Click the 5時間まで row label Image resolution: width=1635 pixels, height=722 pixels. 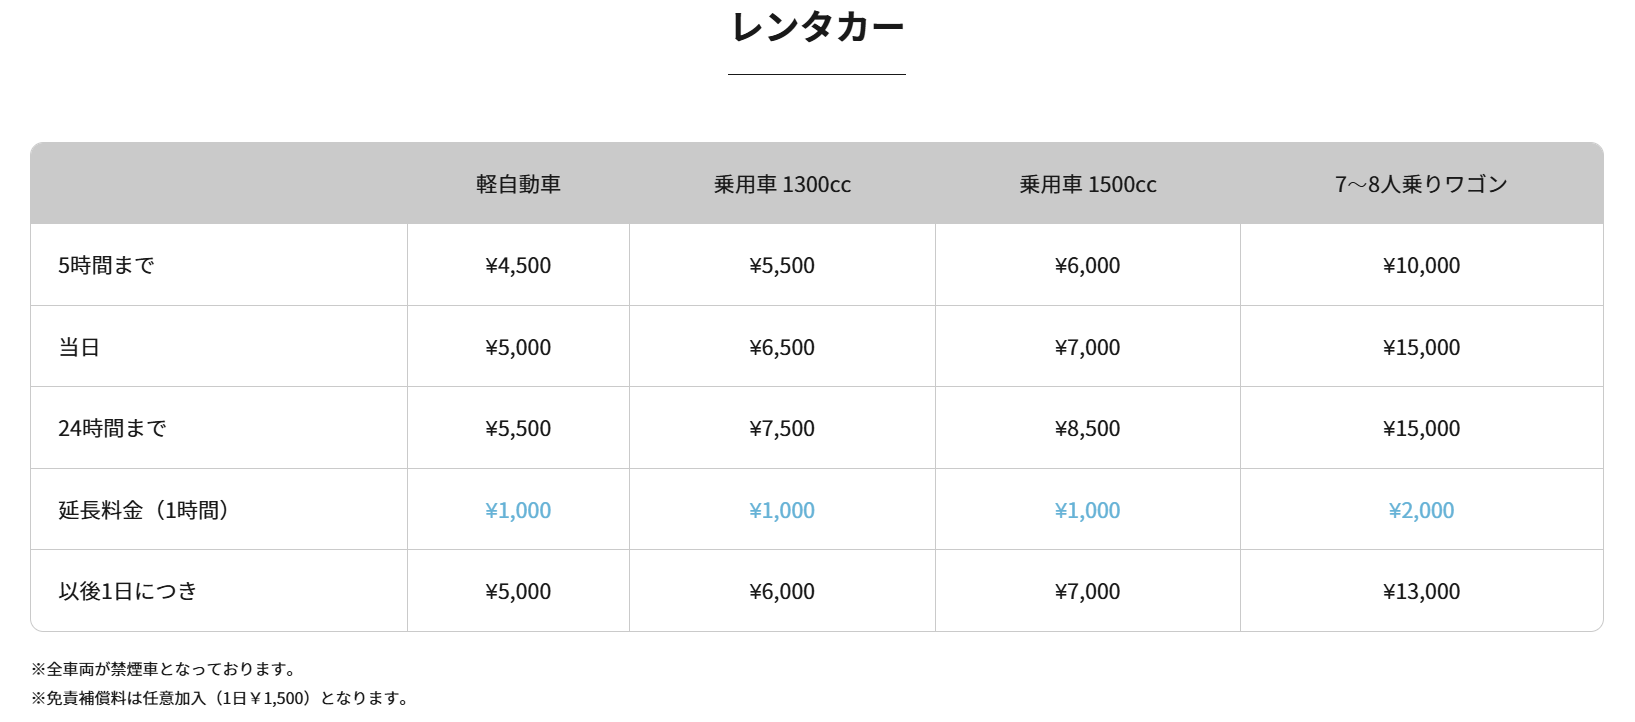click(106, 265)
